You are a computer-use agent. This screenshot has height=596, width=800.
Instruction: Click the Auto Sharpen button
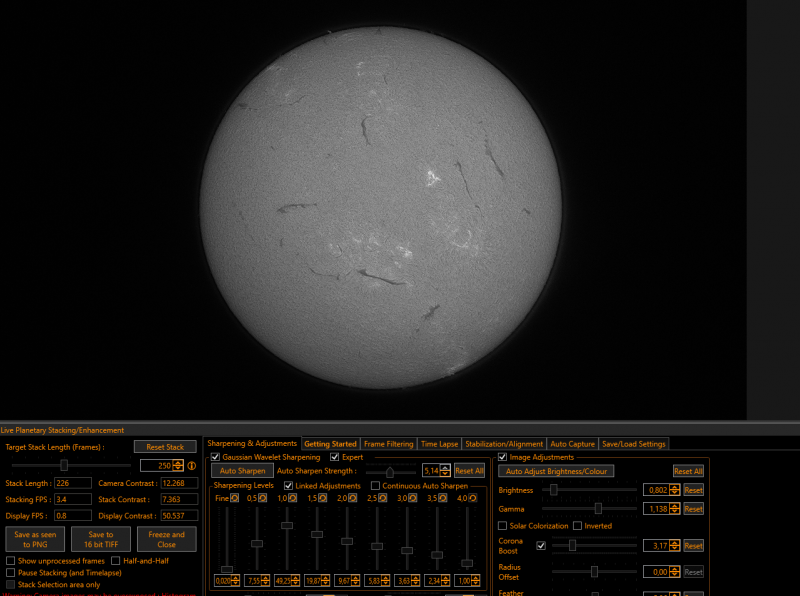click(x=243, y=471)
